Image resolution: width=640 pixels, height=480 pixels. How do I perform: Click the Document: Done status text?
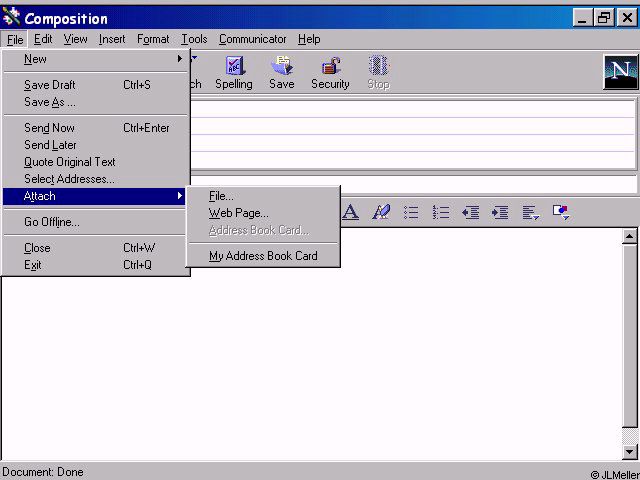coord(43,472)
